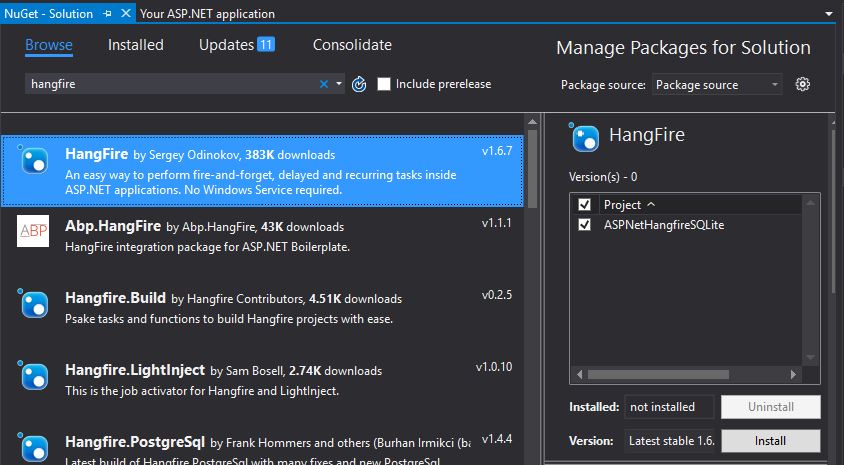Open the search history dropdown arrow
Viewport: 844px width, 465px height.
(339, 84)
